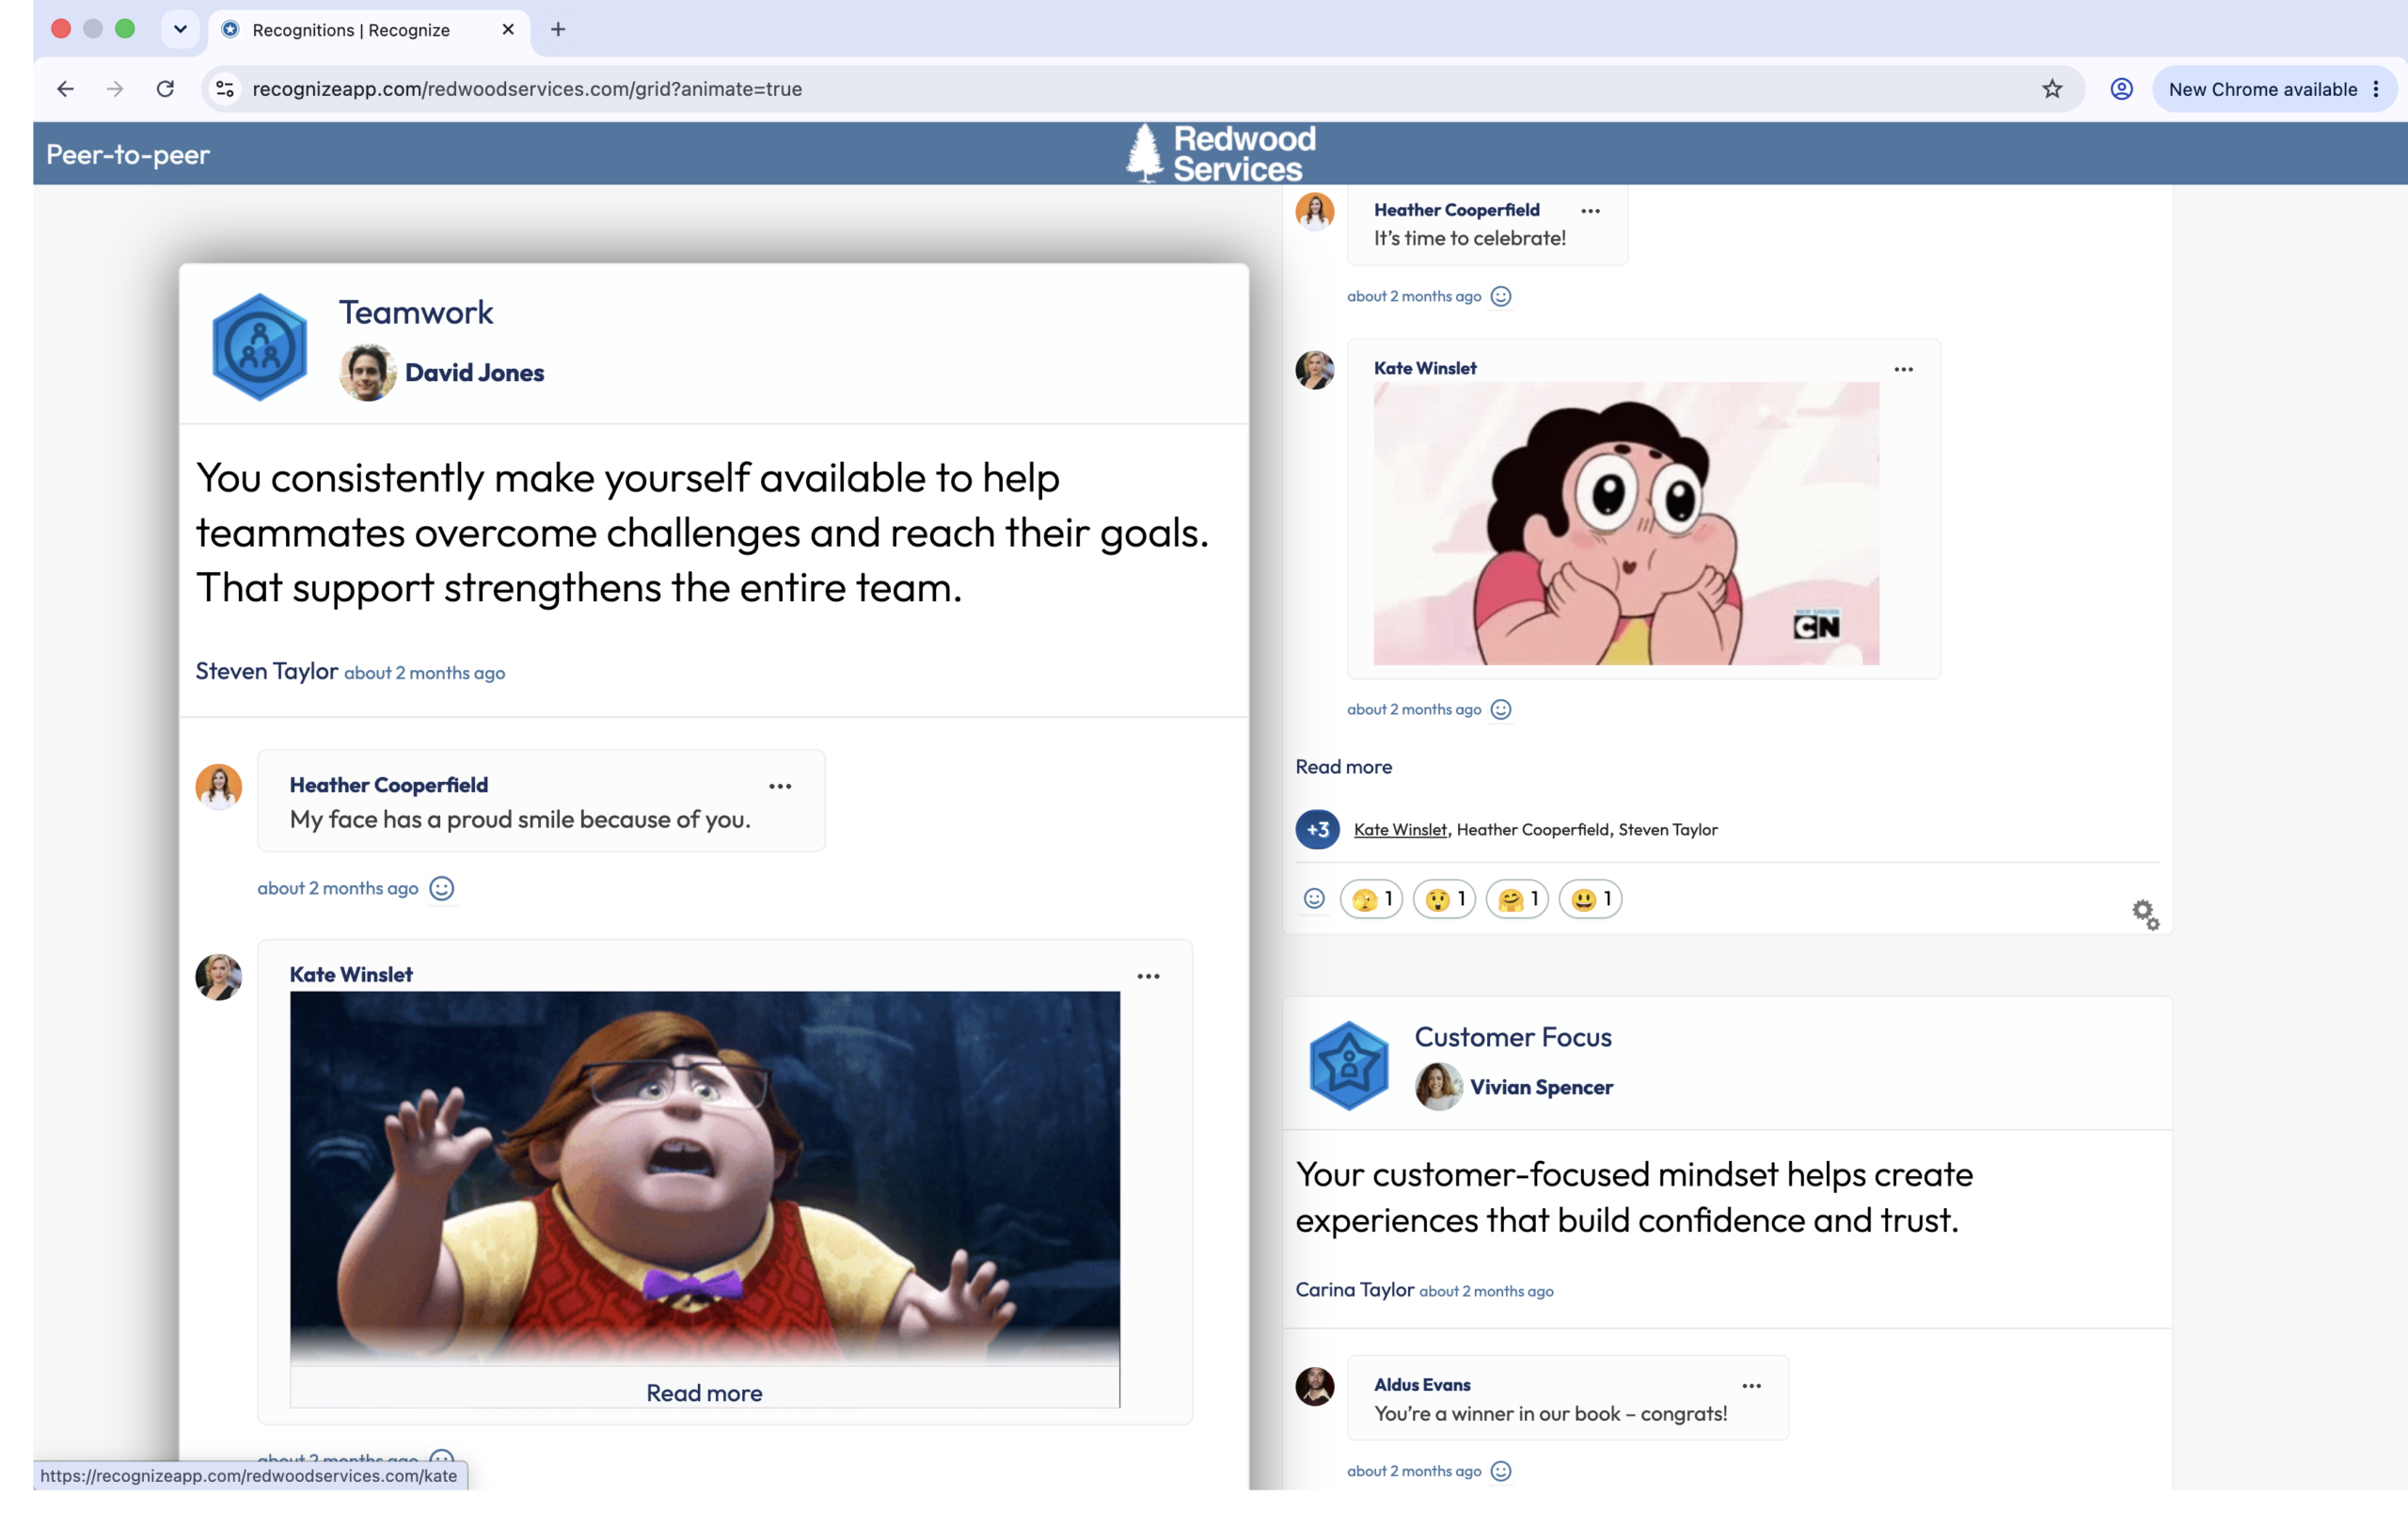Screen dimensions: 2408x1529
Task: Click 'Read more' below Kate's Steven Universe comment
Action: (x=1343, y=767)
